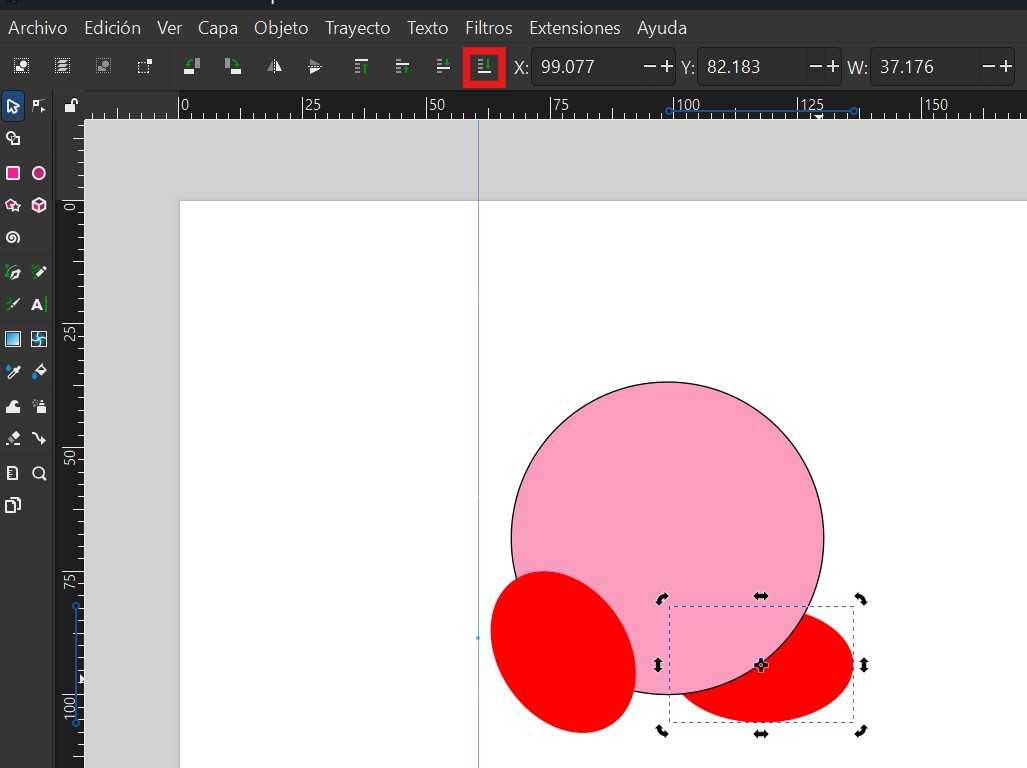Decrease the W value with minus

(x=989, y=67)
